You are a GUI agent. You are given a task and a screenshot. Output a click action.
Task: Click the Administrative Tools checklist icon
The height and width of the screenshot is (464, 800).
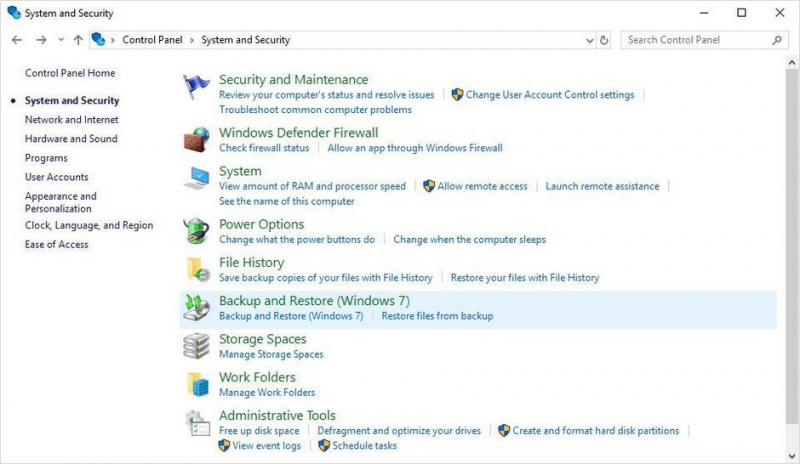[197, 423]
